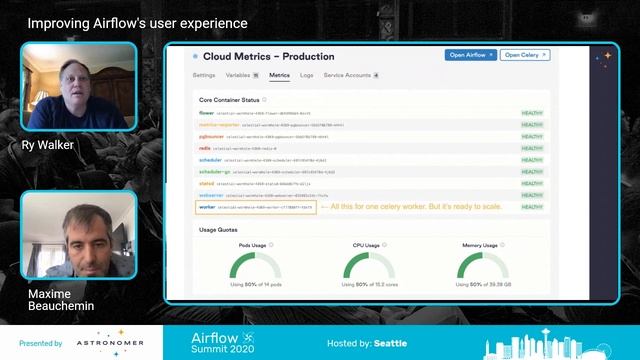Click the Cloud Metrics – Production heading
The height and width of the screenshot is (360, 640).
coord(269,56)
